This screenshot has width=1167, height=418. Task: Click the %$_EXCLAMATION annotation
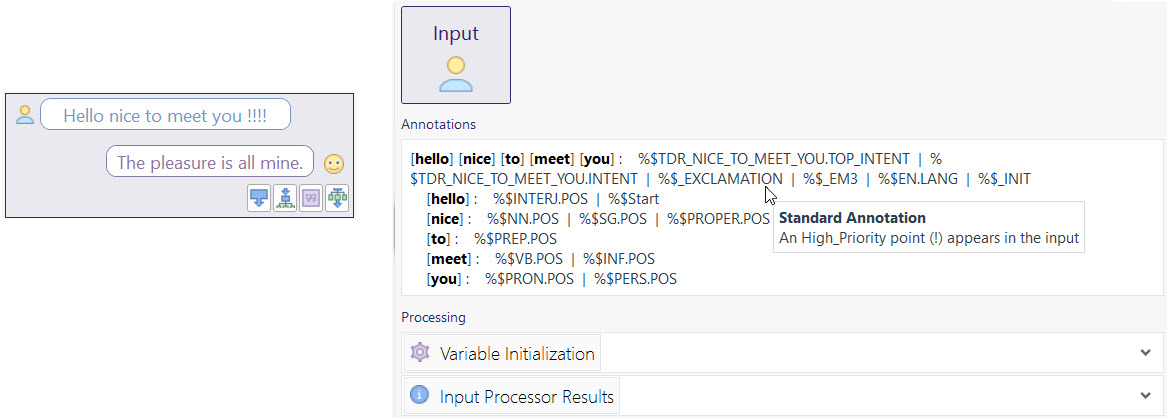pyautogui.click(x=720, y=179)
